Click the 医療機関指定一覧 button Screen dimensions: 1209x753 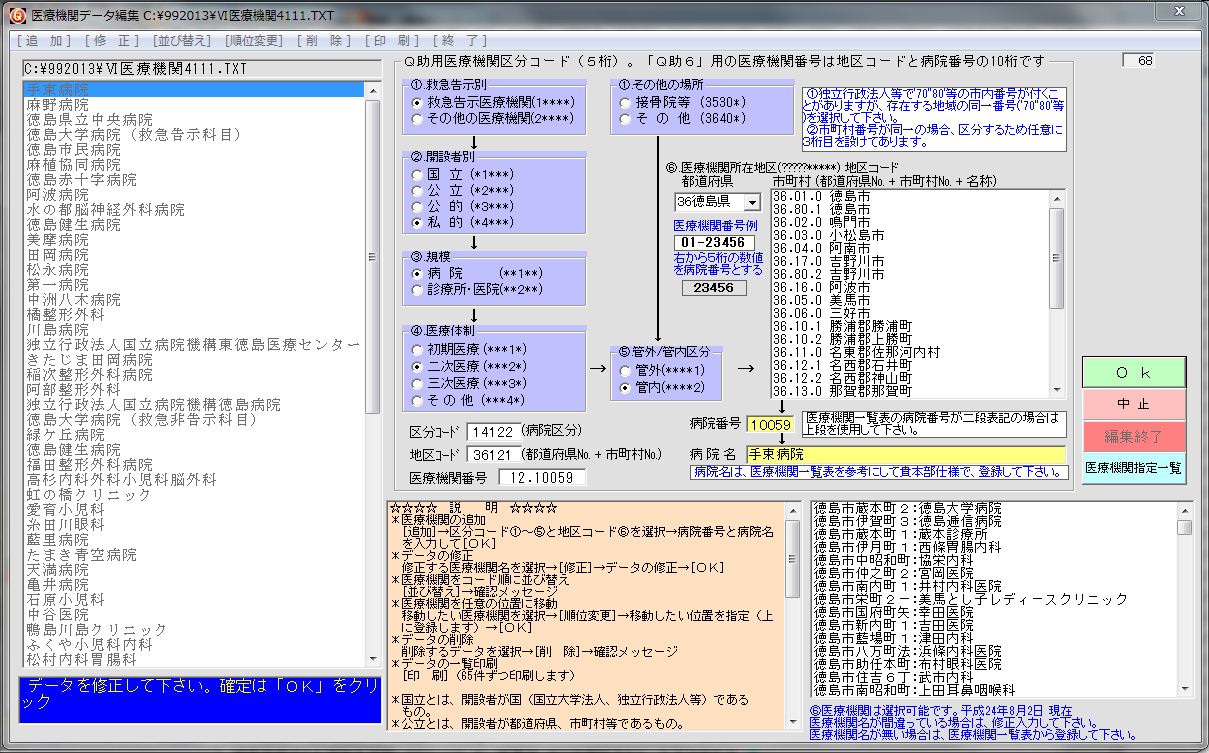coord(1133,468)
